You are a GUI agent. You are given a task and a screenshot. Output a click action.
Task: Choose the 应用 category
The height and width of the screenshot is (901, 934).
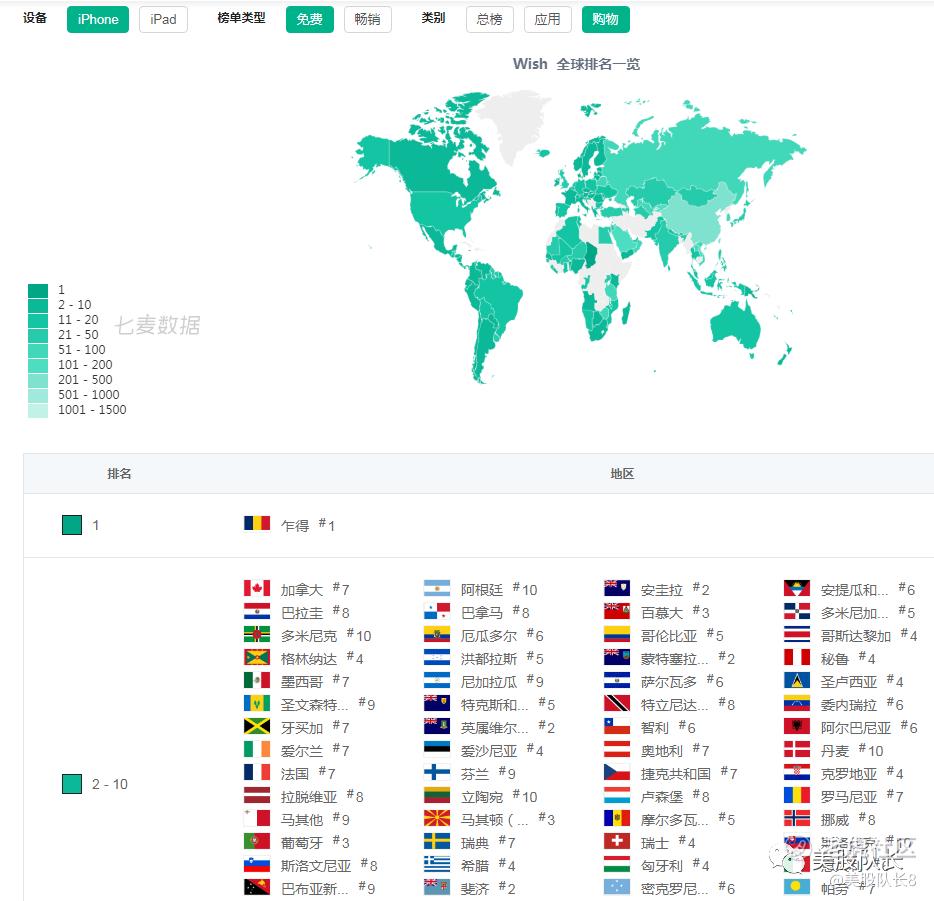(x=547, y=20)
